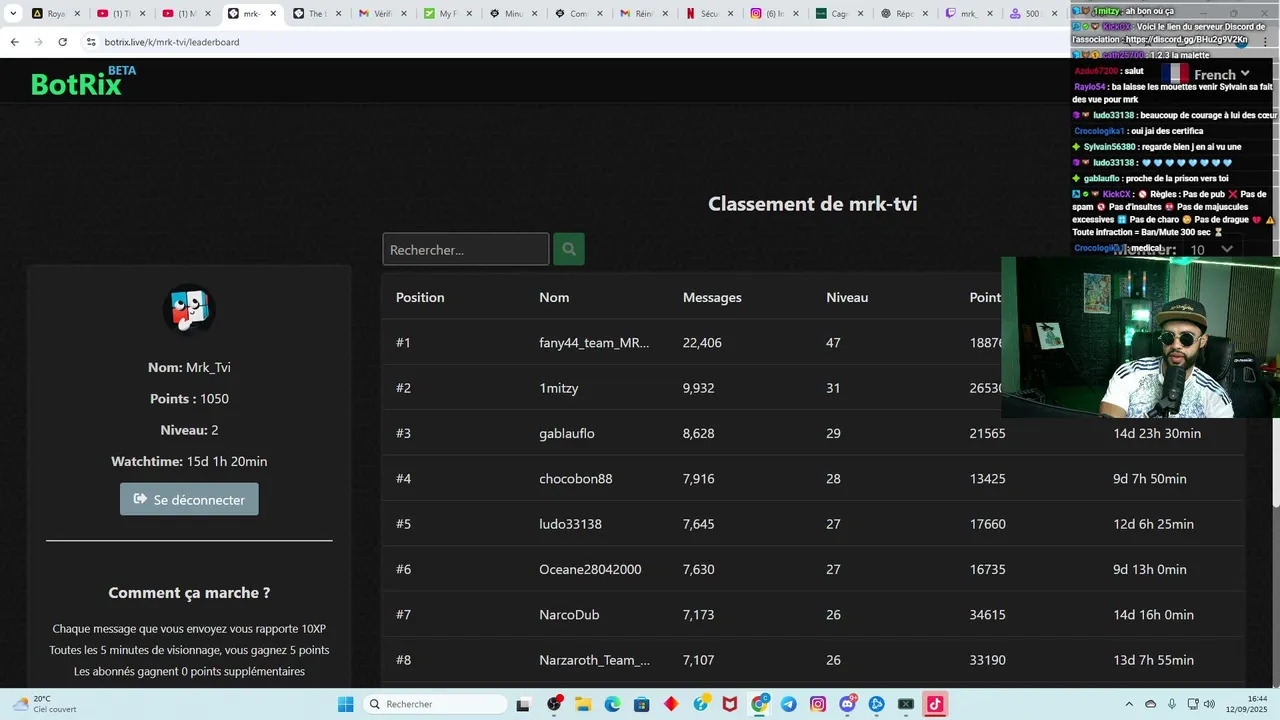
Task: Switch to the My F tab
Action: [x=449, y=14]
